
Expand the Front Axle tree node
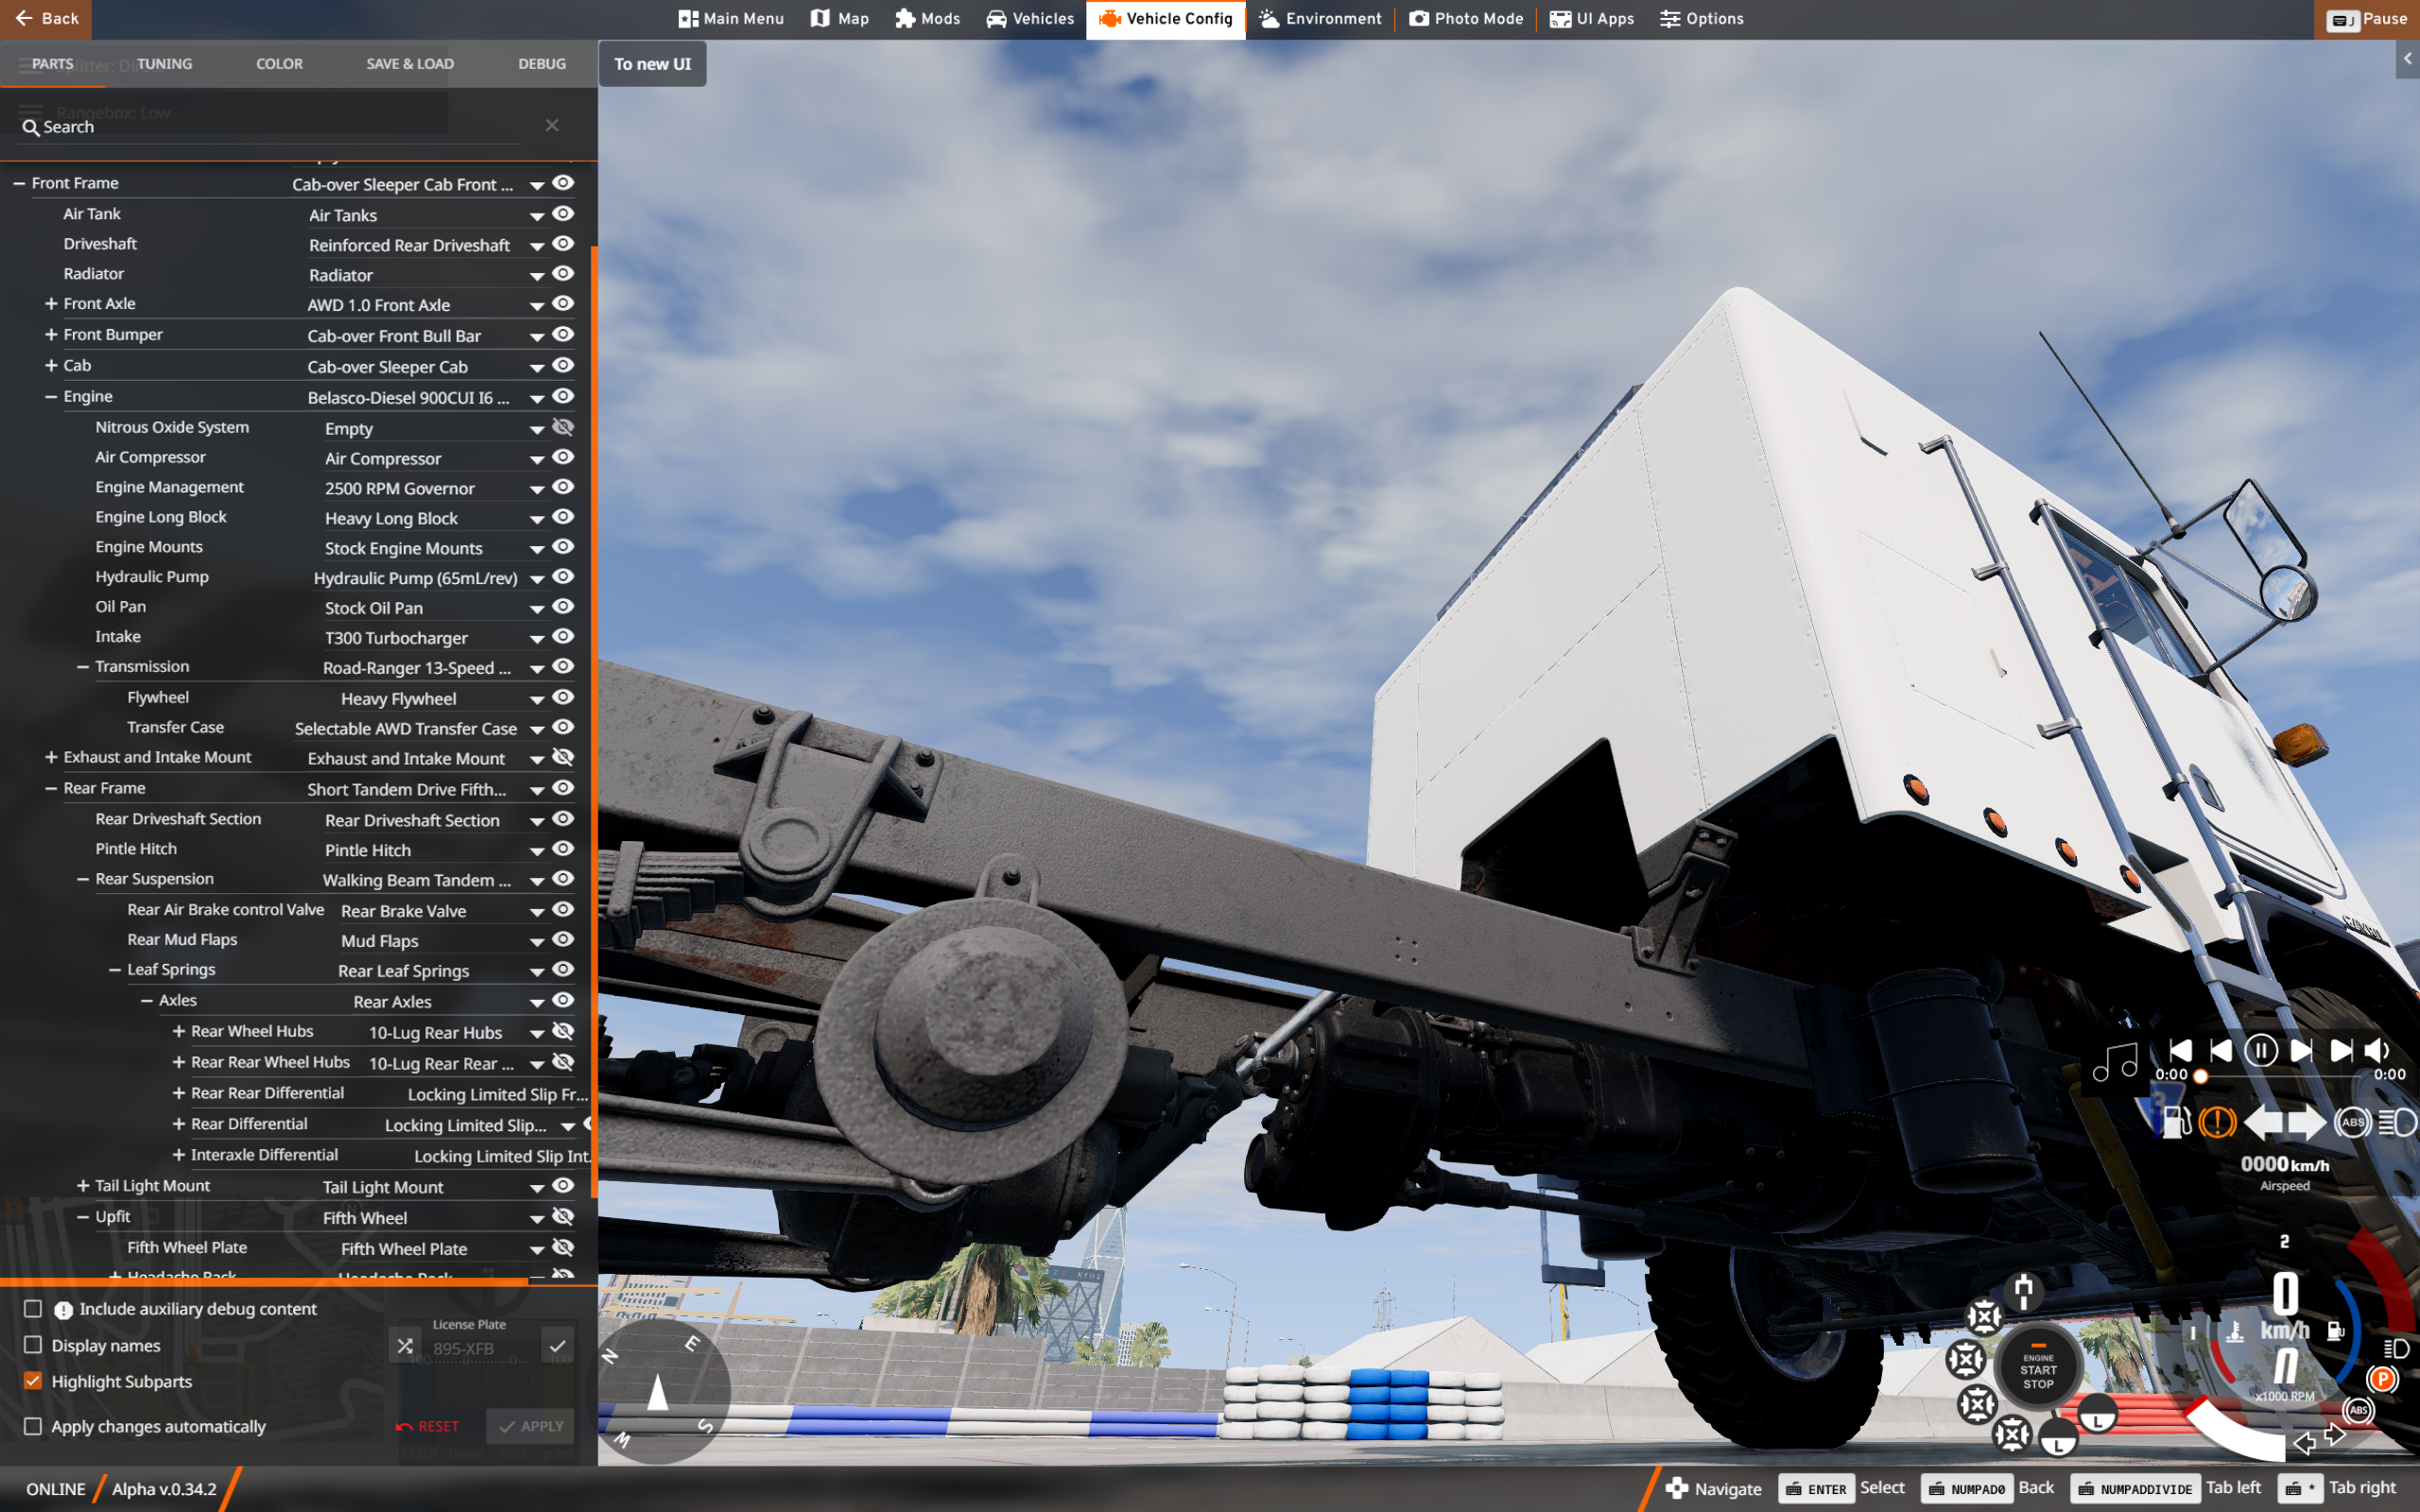50,304
